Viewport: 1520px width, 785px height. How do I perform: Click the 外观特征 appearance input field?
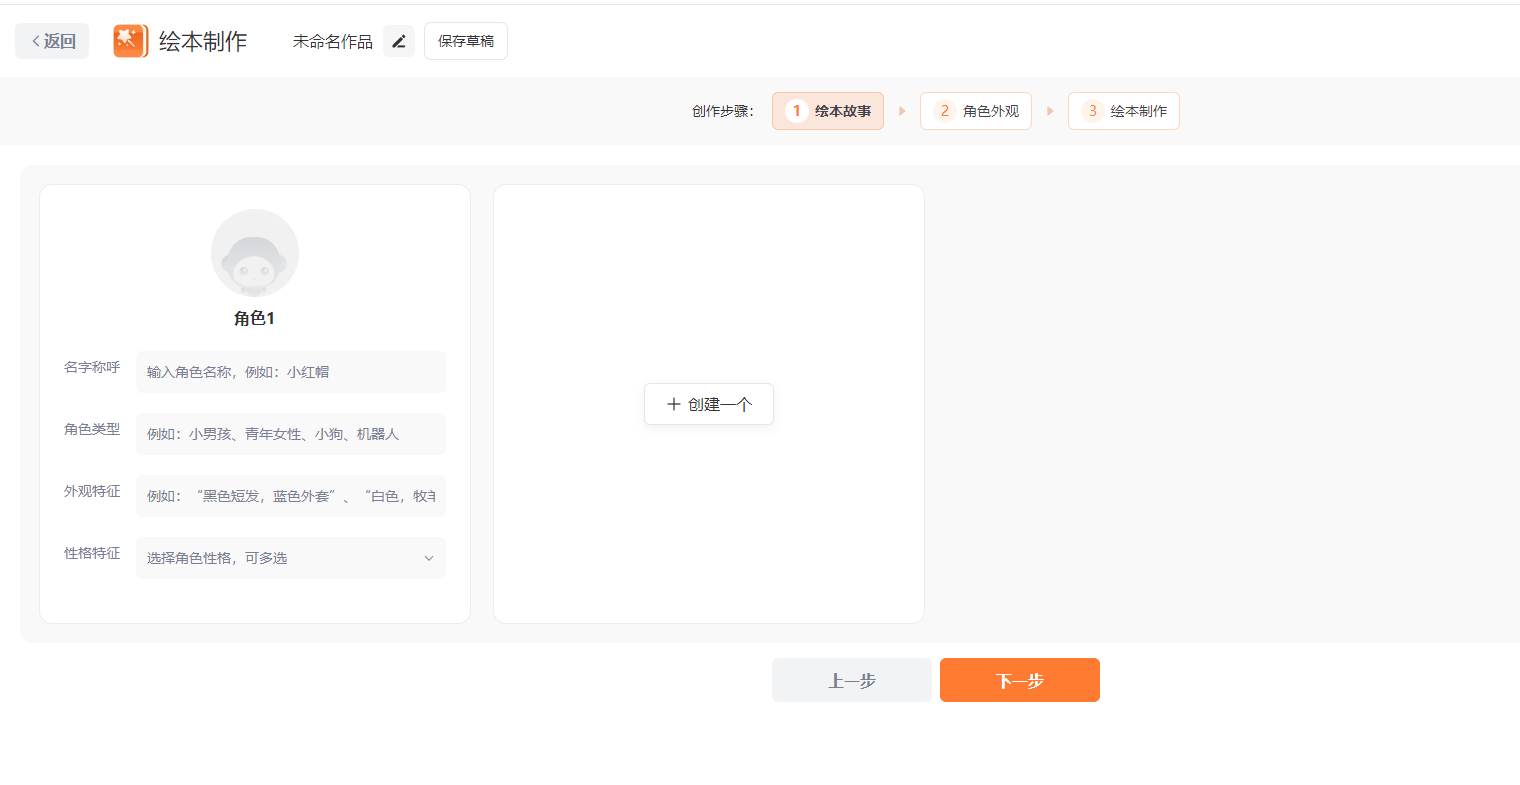[290, 495]
